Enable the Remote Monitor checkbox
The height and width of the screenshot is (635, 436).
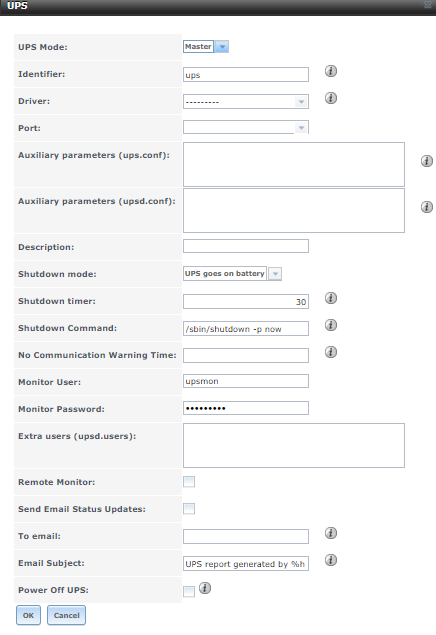(189, 482)
